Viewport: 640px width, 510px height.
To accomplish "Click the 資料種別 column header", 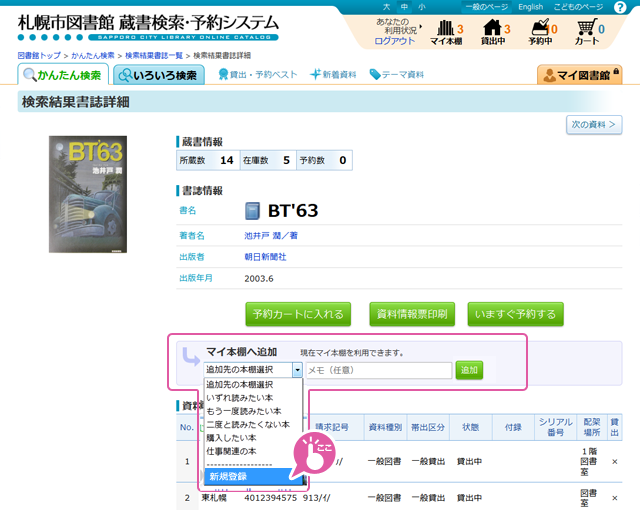I will tap(385, 427).
